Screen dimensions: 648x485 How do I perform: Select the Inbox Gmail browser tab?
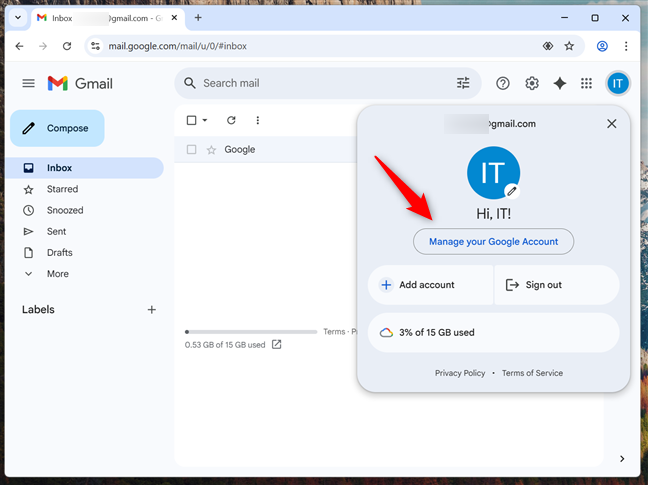[108, 18]
